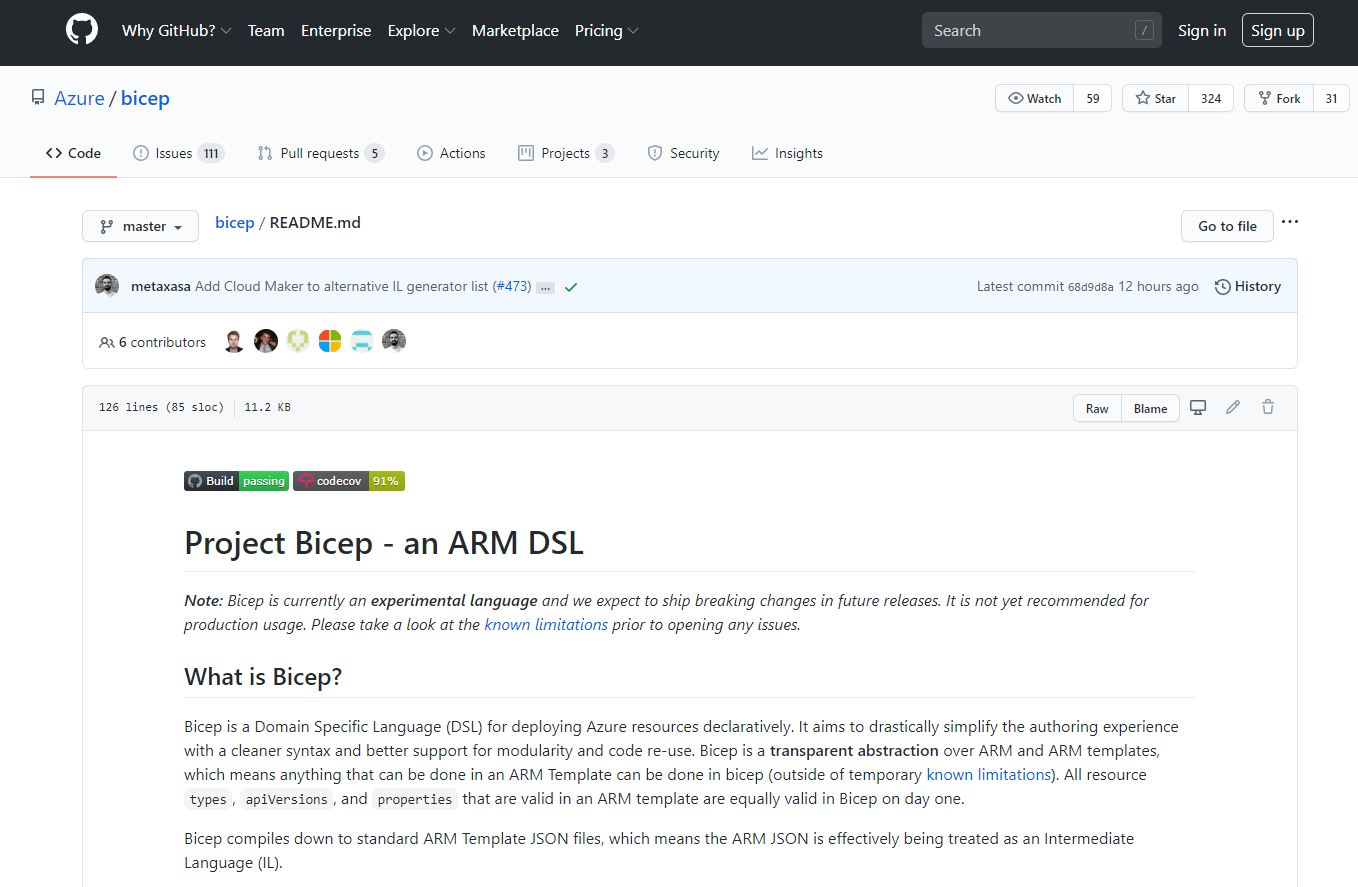Click the green commit status checkmark
The height and width of the screenshot is (887, 1358).
pos(571,287)
